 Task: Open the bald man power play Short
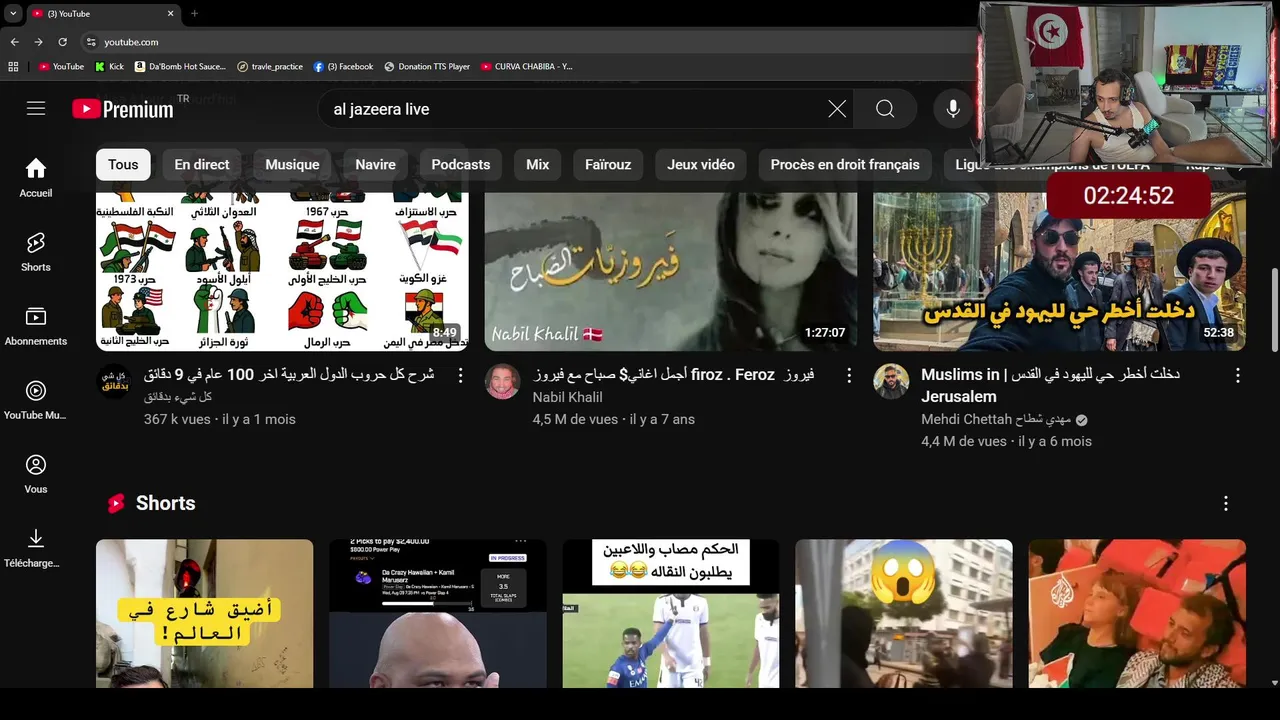pos(438,614)
